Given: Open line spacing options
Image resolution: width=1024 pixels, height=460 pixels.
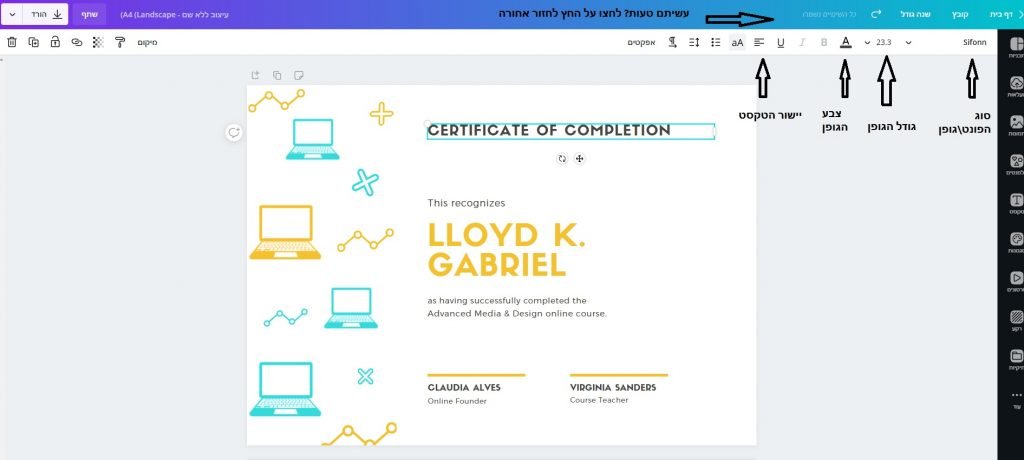Looking at the screenshot, I should coord(694,43).
